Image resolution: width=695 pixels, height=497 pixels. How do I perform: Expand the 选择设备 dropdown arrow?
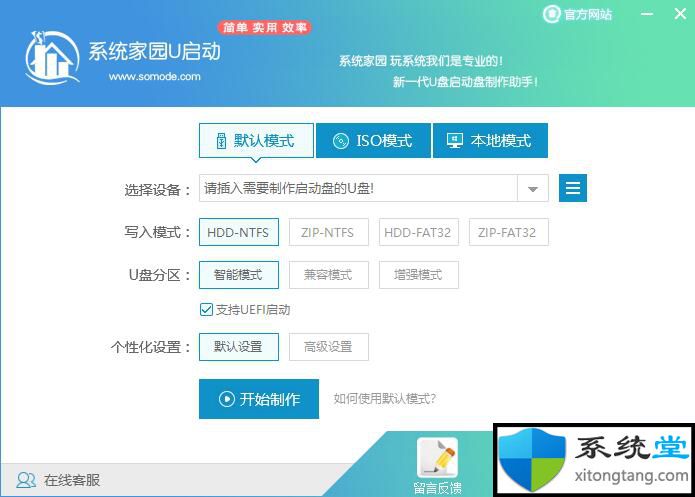532,188
